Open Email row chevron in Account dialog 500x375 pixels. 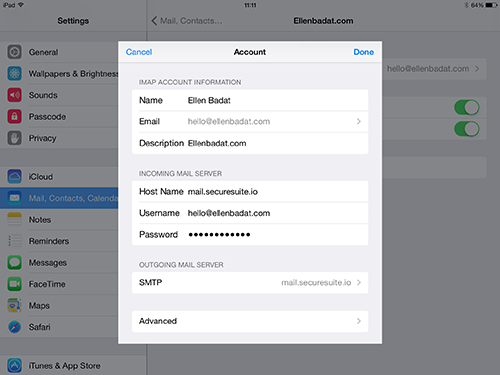[359, 121]
